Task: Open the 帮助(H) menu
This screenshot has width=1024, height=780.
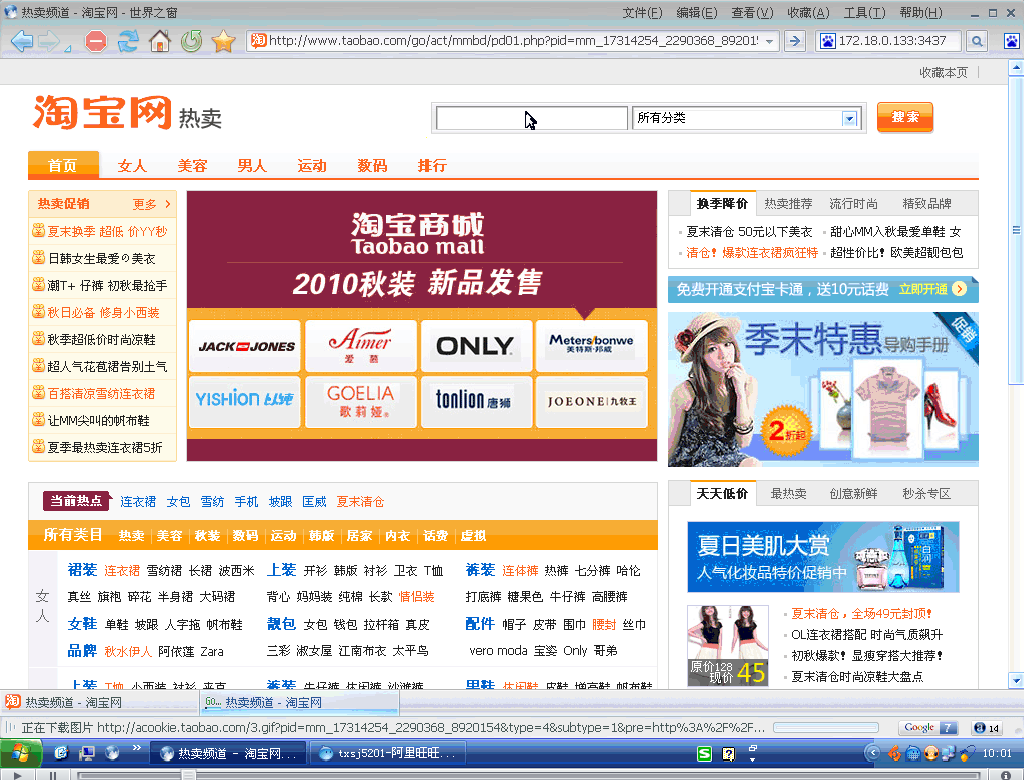Action: coord(921,12)
